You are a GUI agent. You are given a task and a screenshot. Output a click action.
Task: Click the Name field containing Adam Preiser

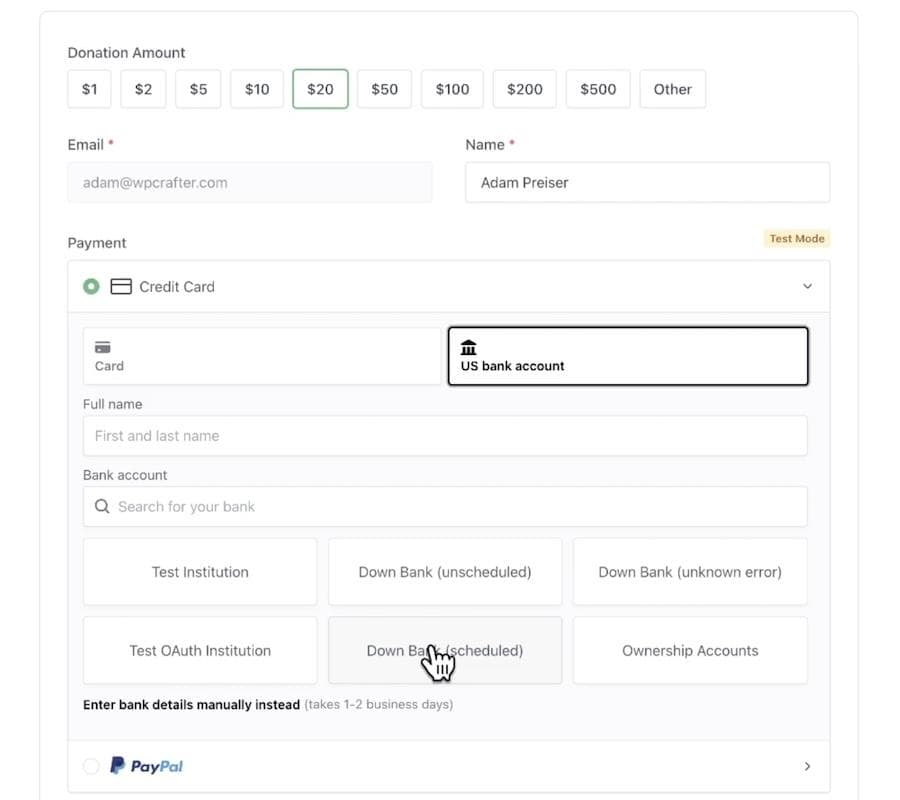click(x=647, y=183)
